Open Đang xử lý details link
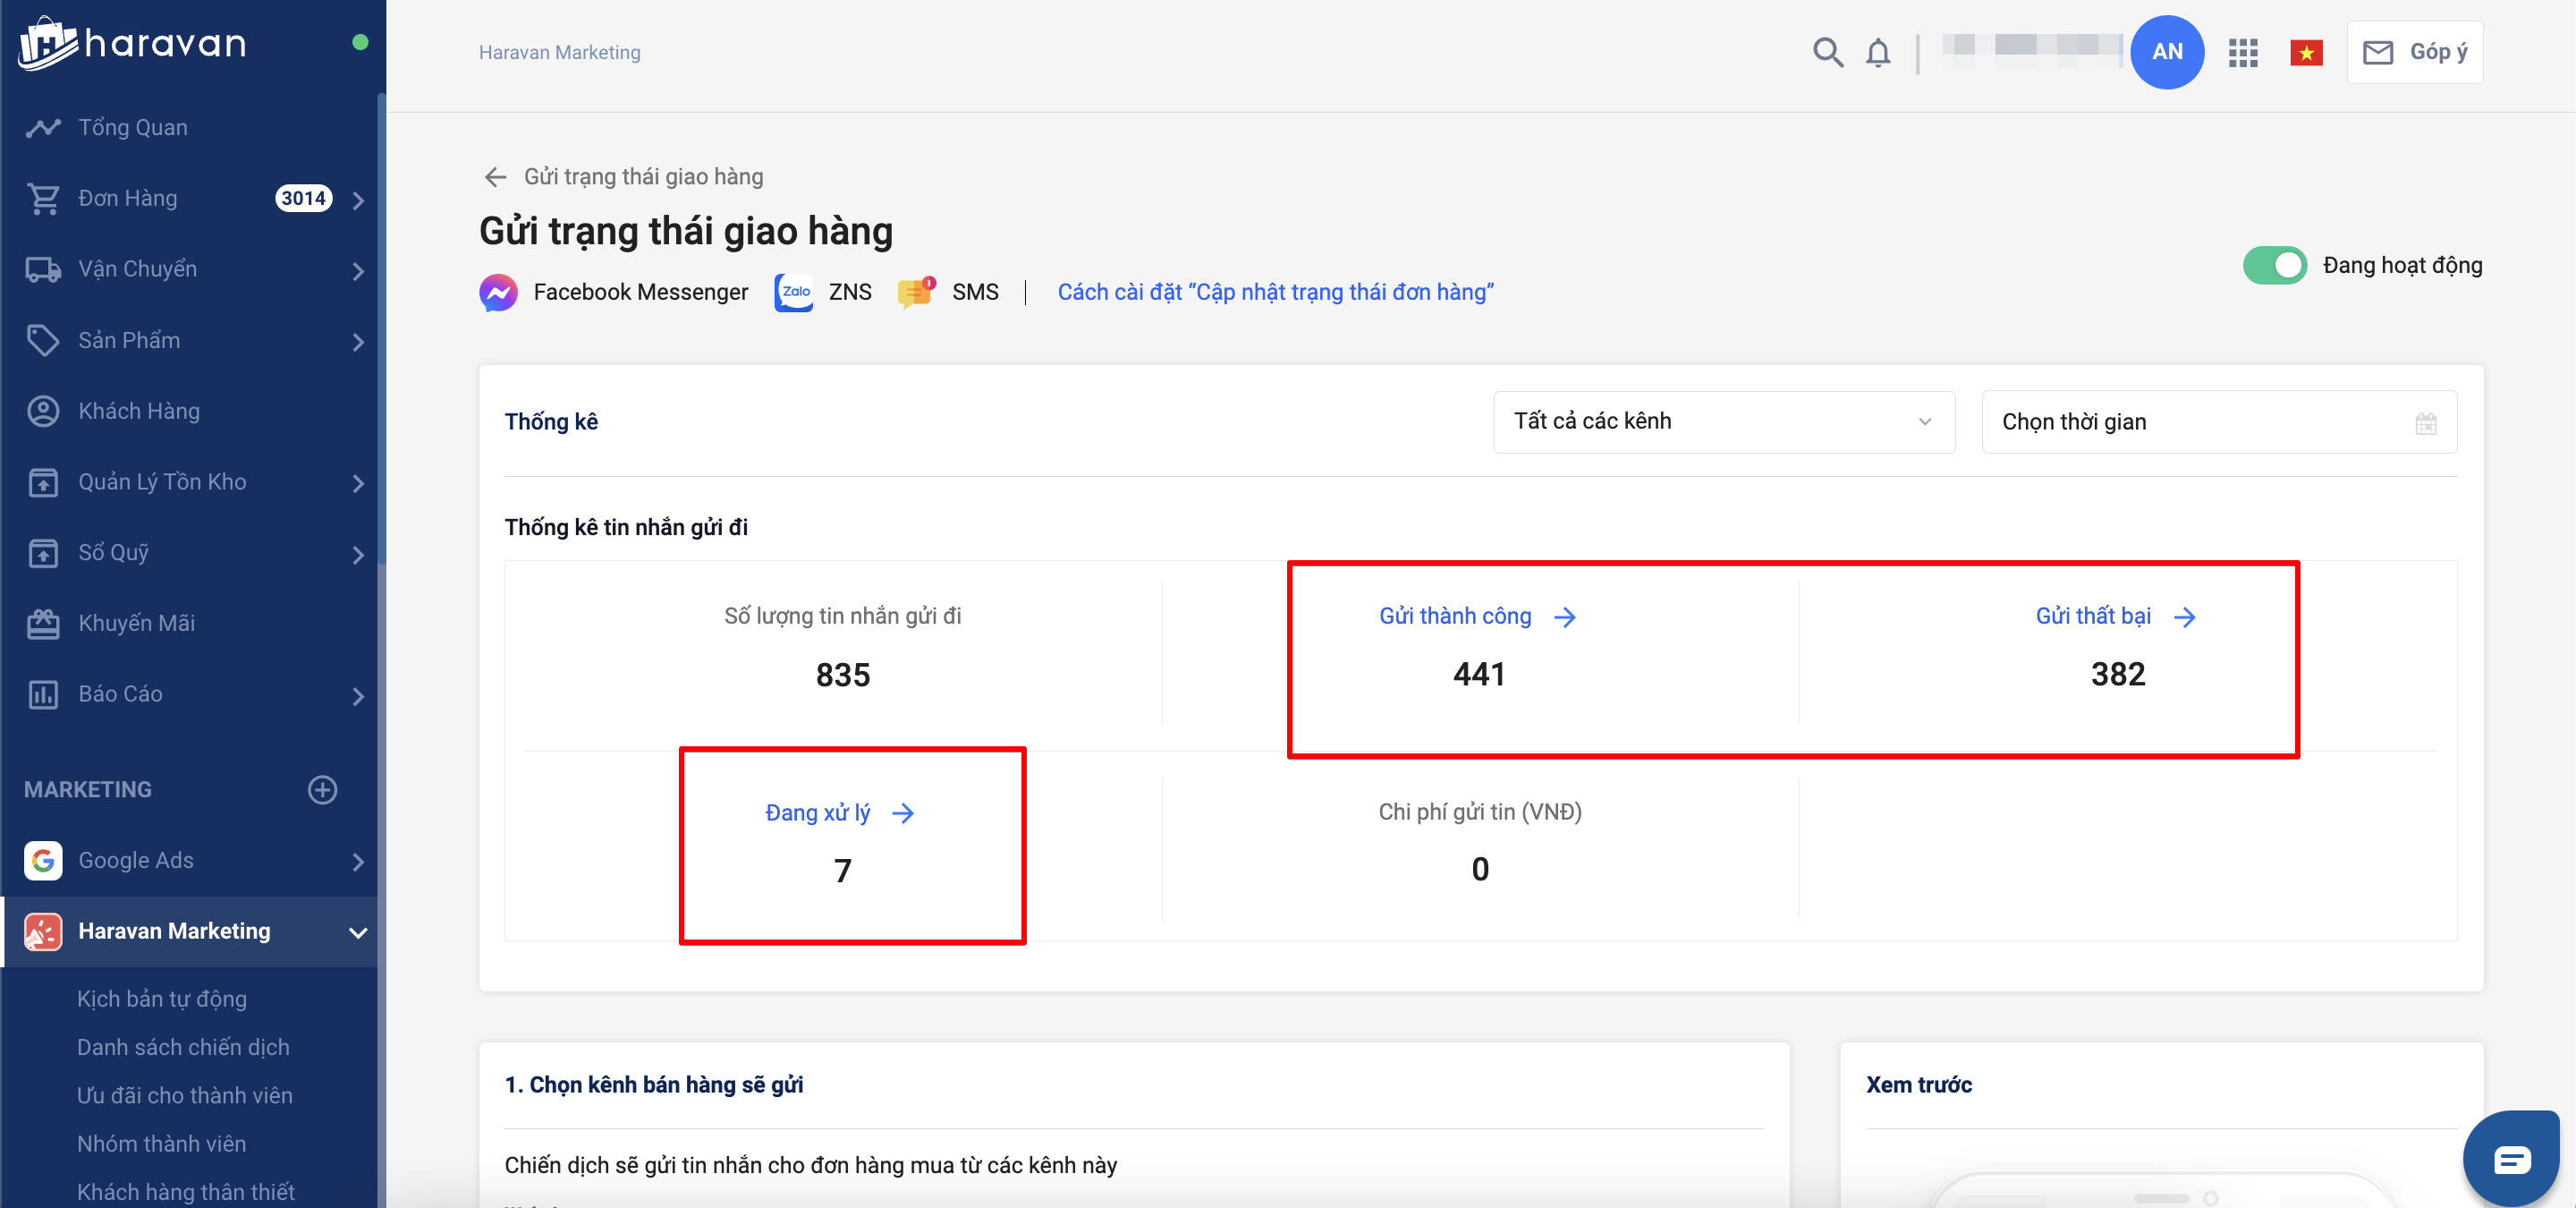 [840, 812]
